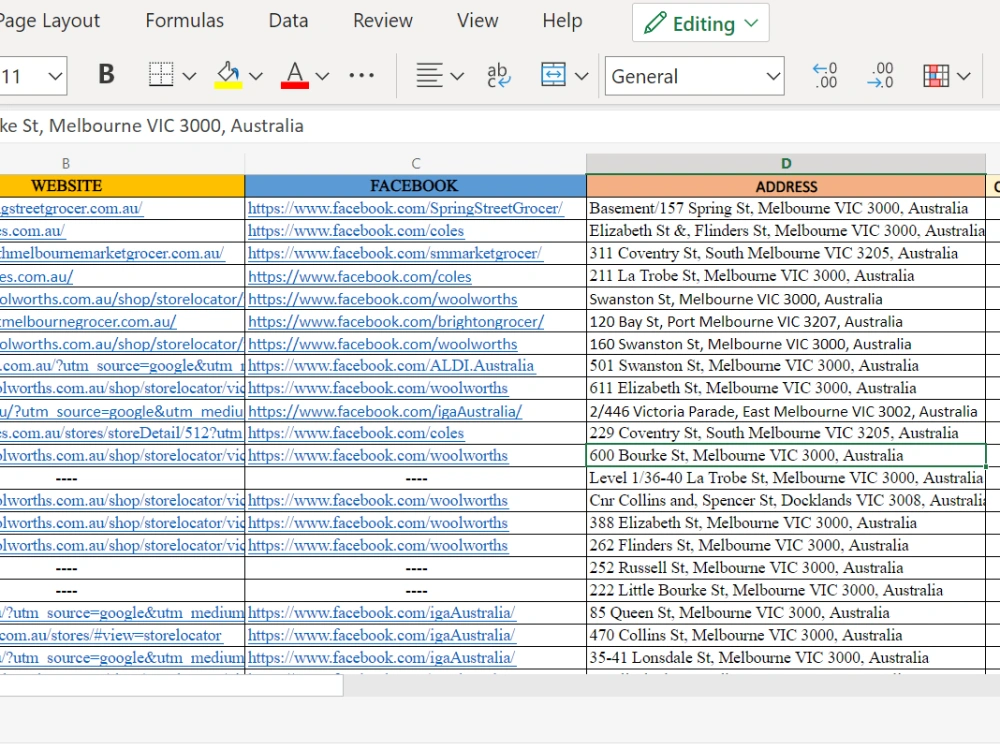
Task: Click merge and center icon
Action: pyautogui.click(x=553, y=75)
